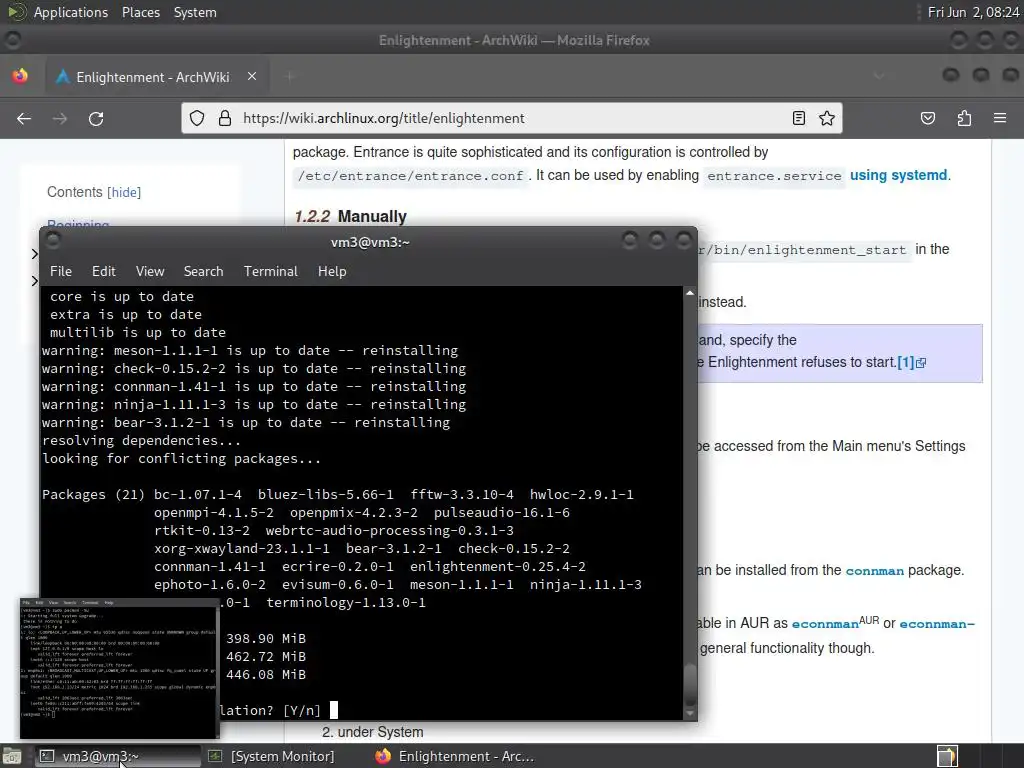1024x768 pixels.
Task: Open the econnman AUR link
Action: pos(825,624)
